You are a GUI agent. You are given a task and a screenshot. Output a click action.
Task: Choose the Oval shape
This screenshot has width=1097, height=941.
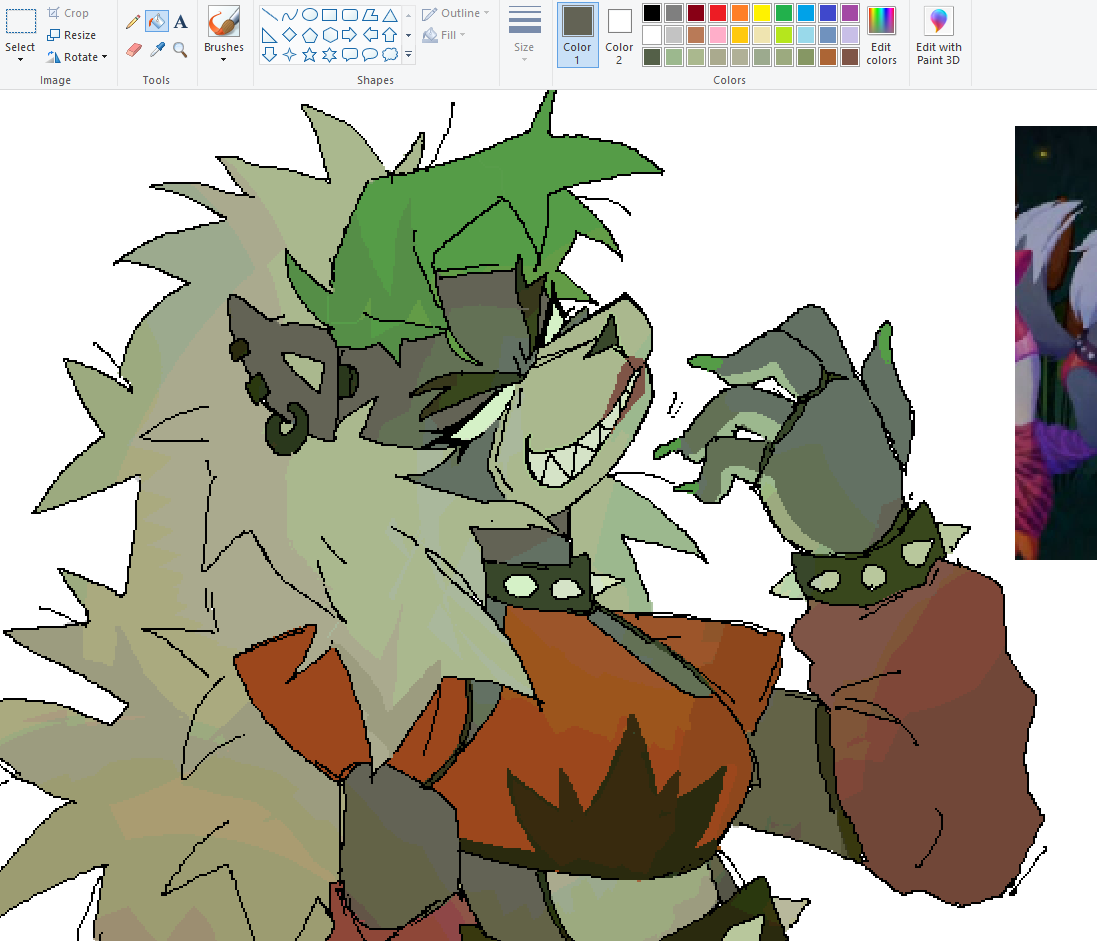[310, 14]
